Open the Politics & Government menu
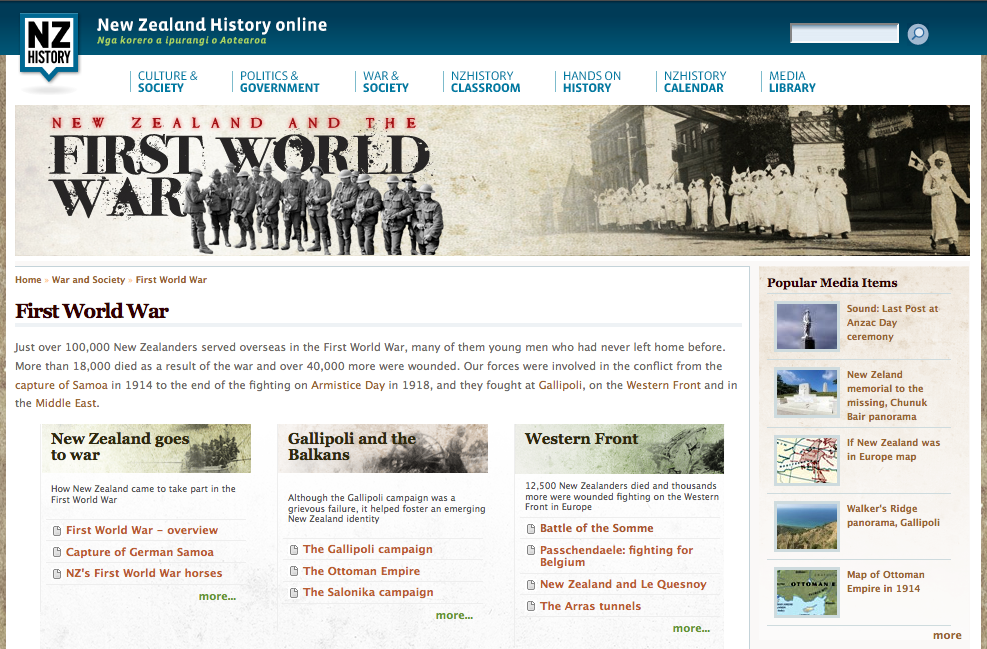 coord(279,82)
